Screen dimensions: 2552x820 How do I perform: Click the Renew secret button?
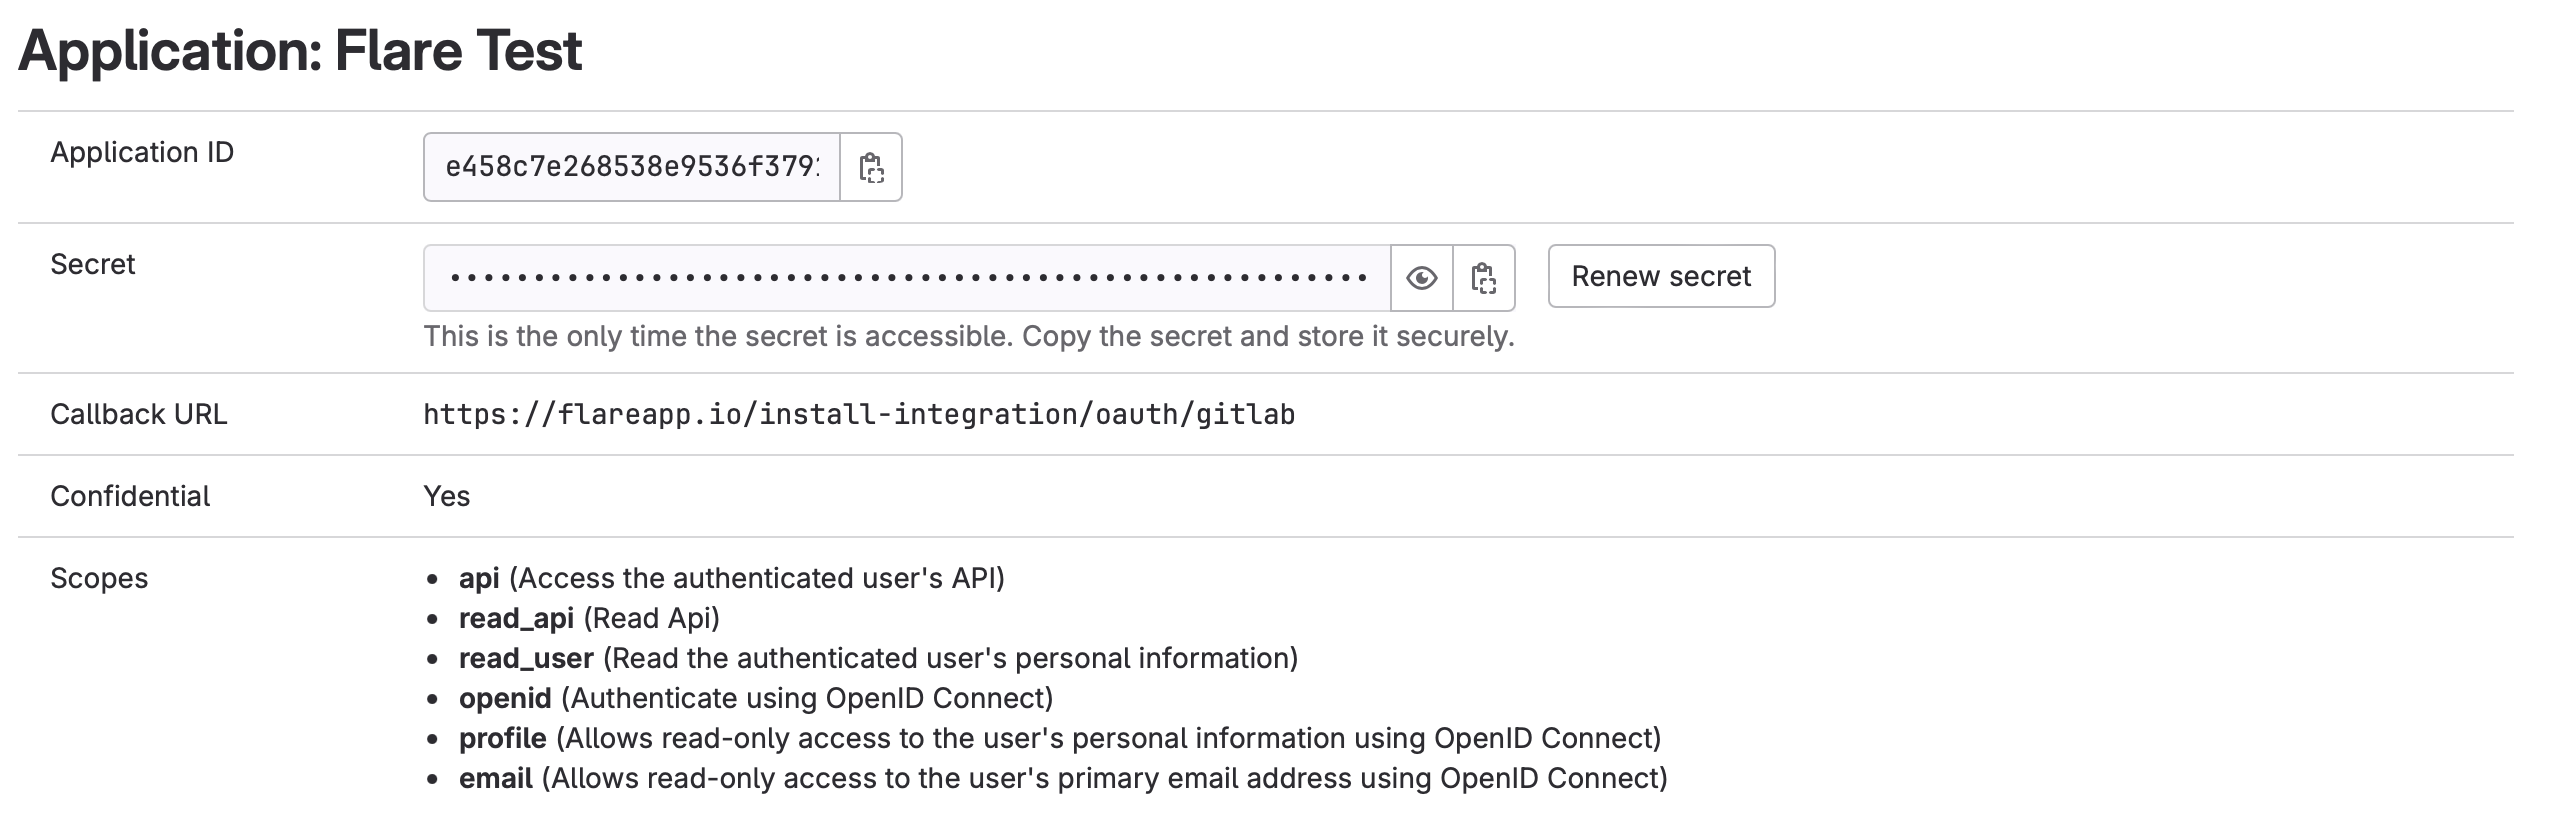[x=1661, y=276]
